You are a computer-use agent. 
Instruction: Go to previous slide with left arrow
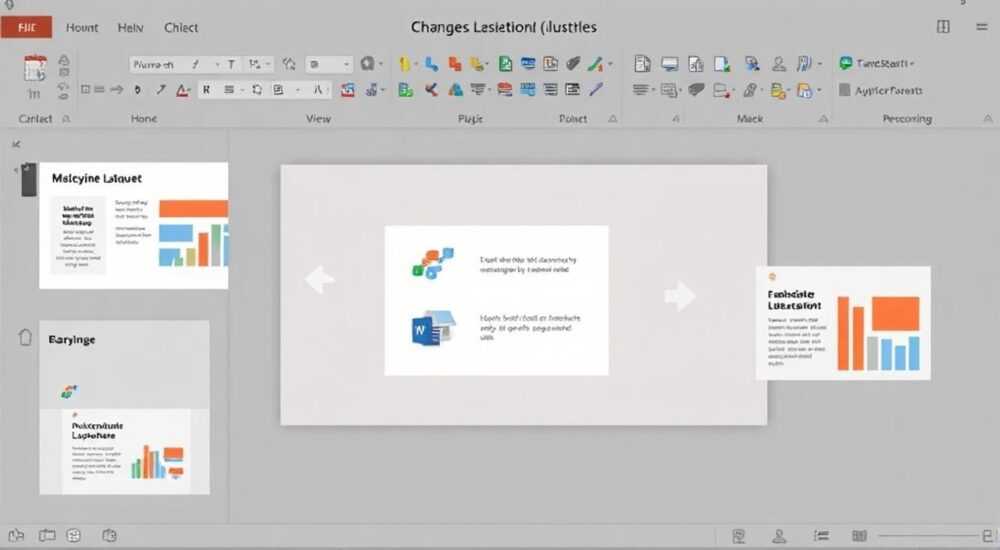pos(320,279)
